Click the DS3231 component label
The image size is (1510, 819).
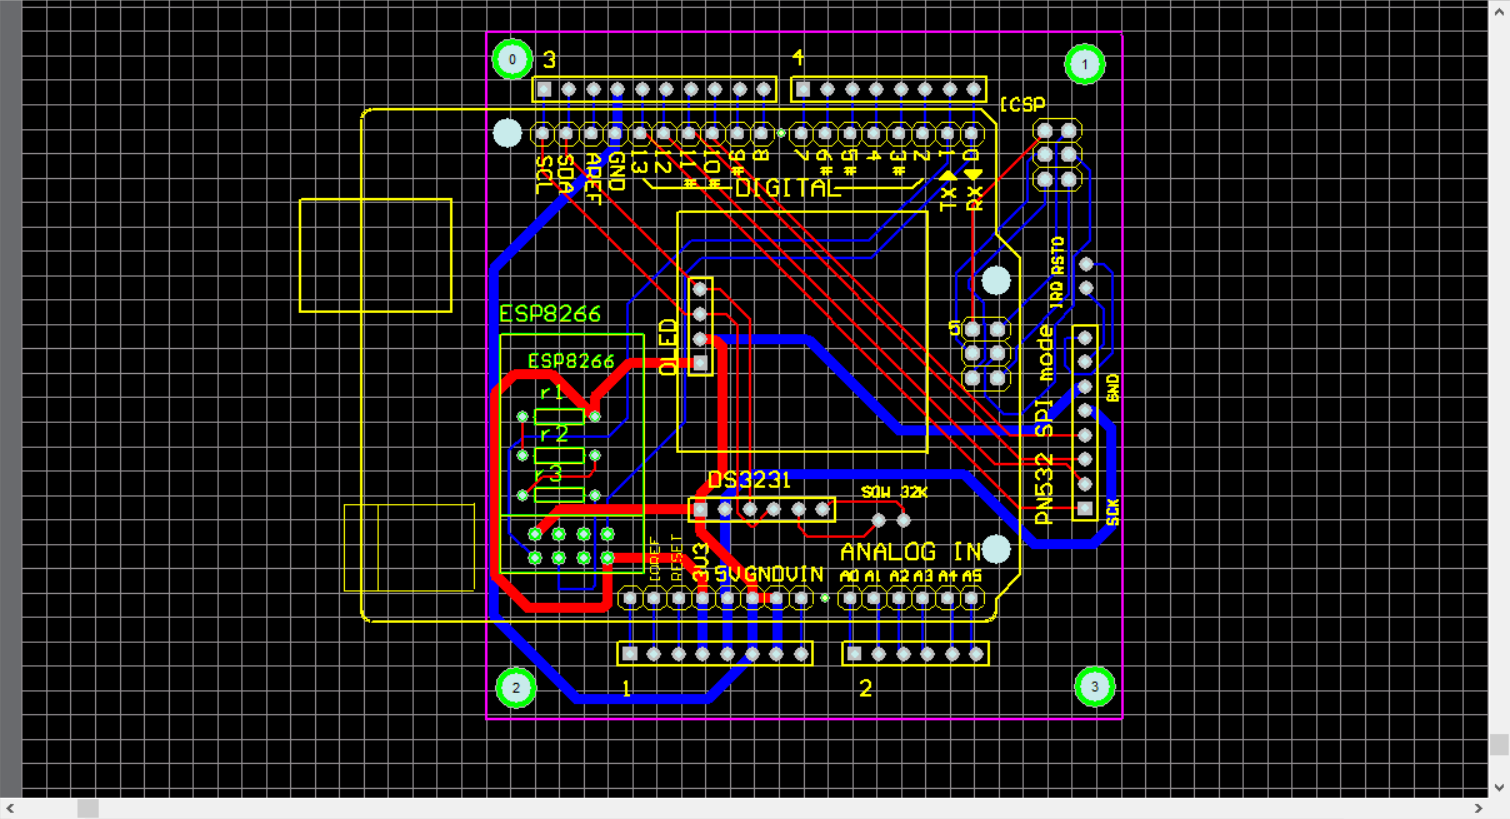coord(749,480)
